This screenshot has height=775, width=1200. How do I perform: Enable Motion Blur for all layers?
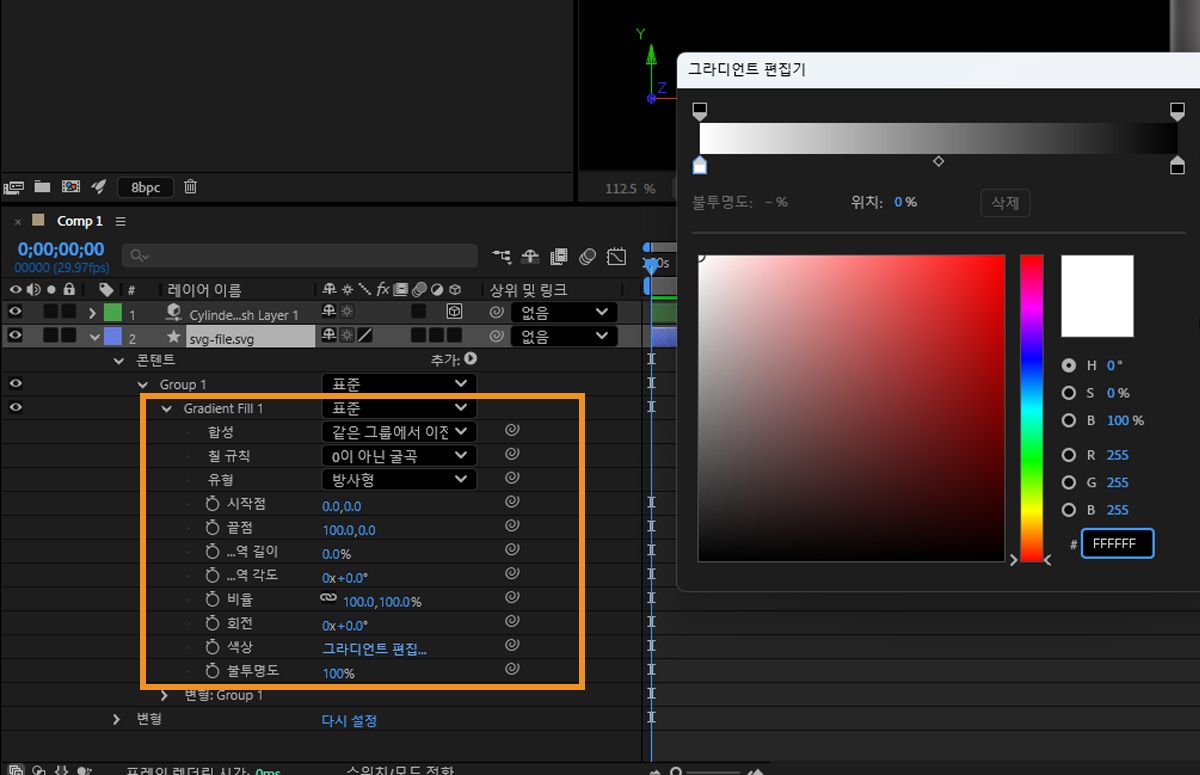pyautogui.click(x=586, y=256)
